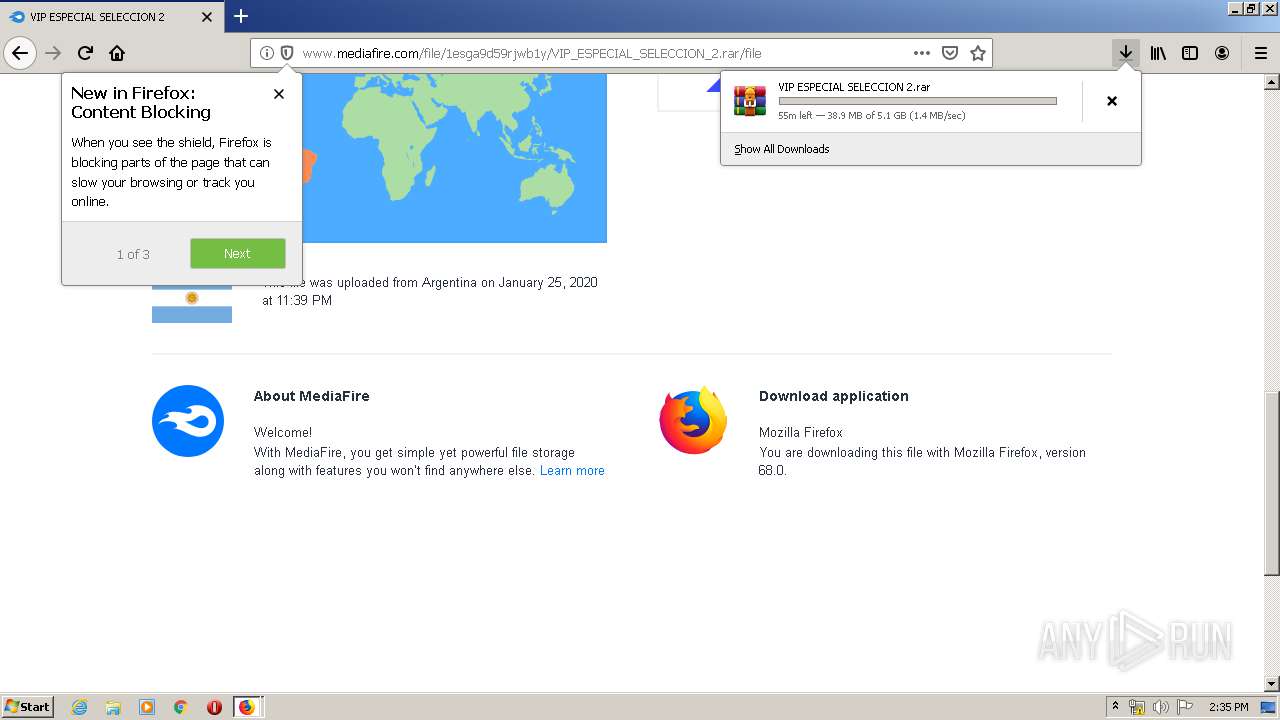Dismiss the Content Blocking tip popup
The image size is (1280, 720).
click(279, 94)
